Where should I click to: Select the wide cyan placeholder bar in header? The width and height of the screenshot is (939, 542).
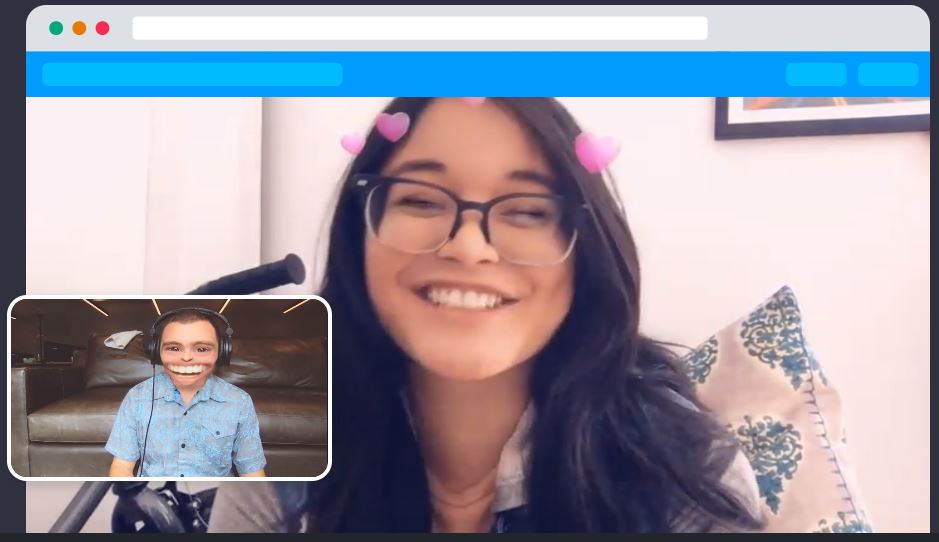coord(192,74)
